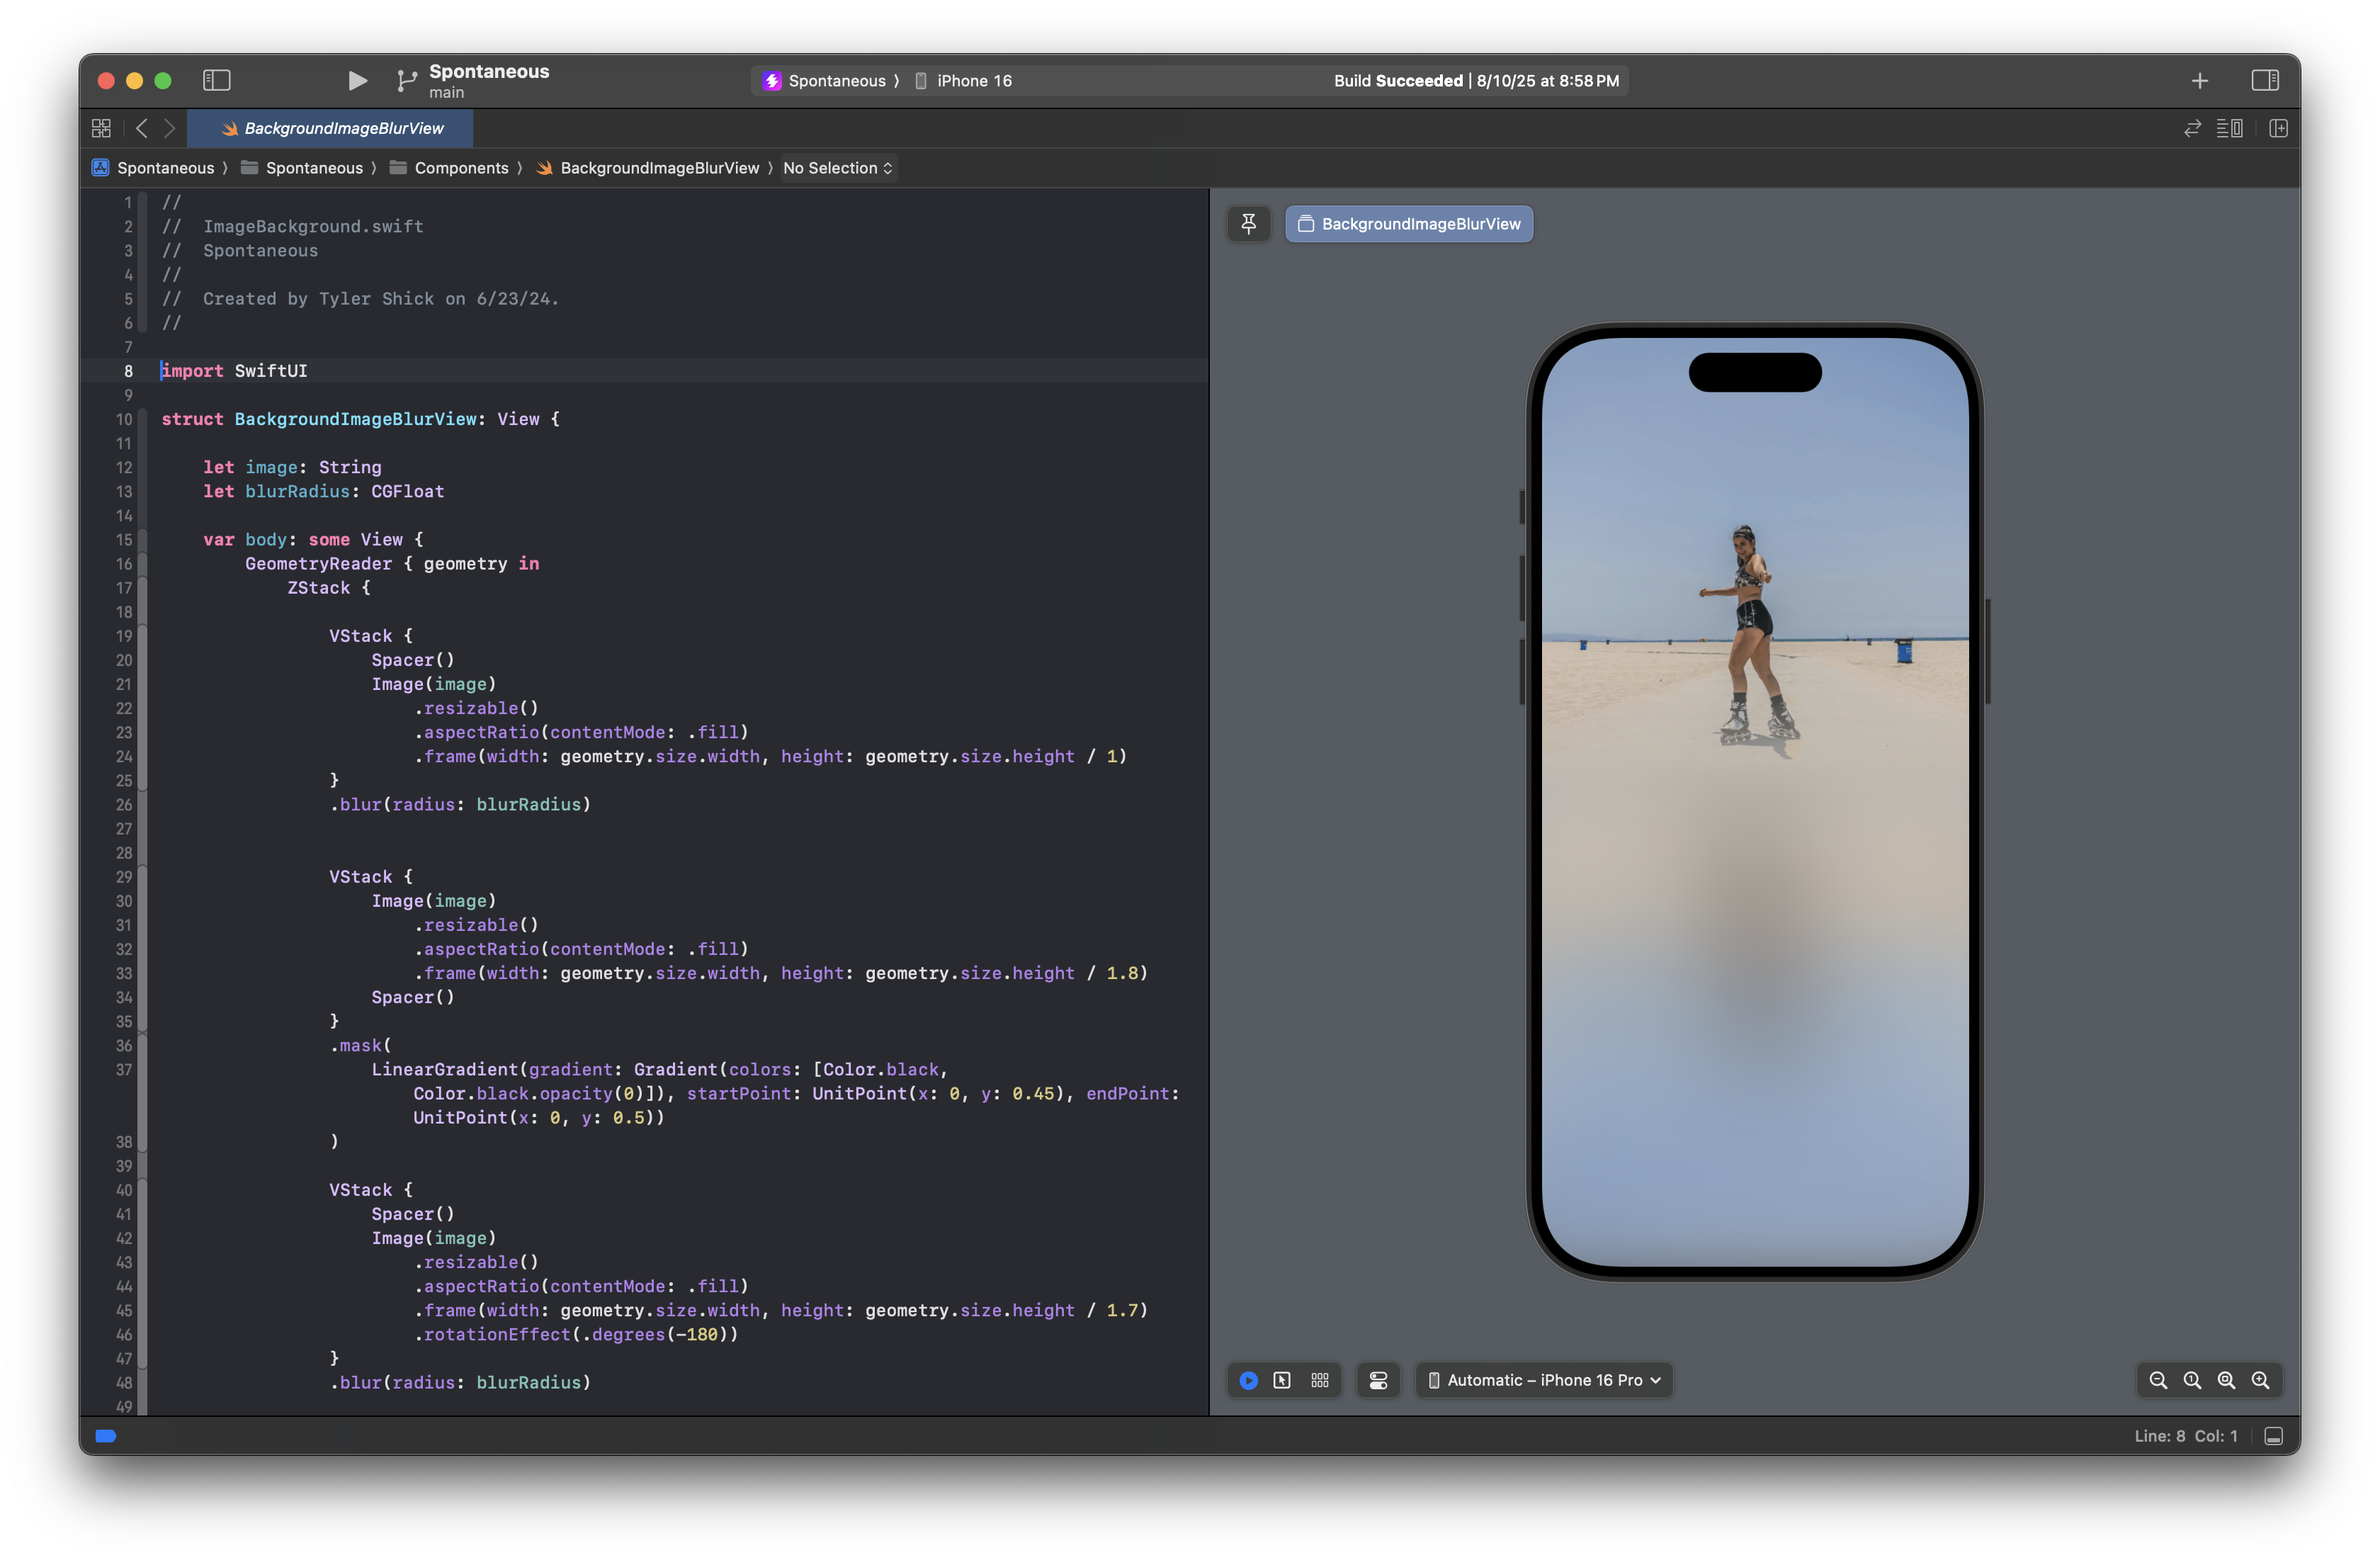Click '.rotationEffect(.degrees(-180))' line
Screen dimensions: 2380x1560
(576, 1334)
